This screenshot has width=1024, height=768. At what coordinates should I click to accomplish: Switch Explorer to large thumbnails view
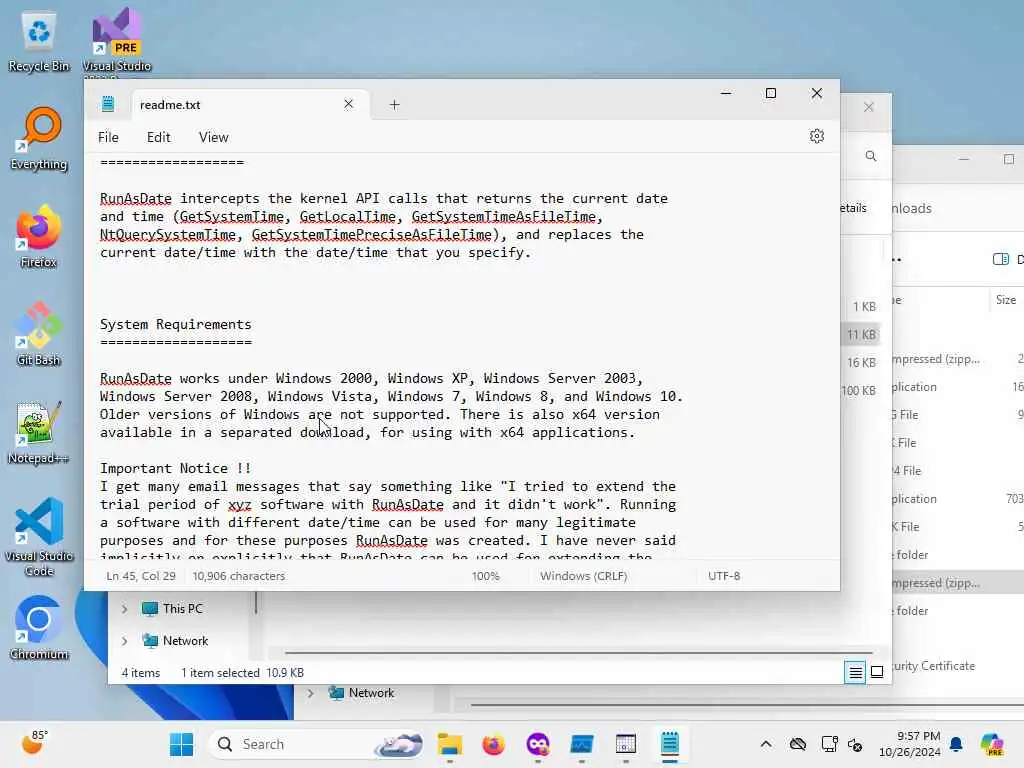(x=877, y=672)
